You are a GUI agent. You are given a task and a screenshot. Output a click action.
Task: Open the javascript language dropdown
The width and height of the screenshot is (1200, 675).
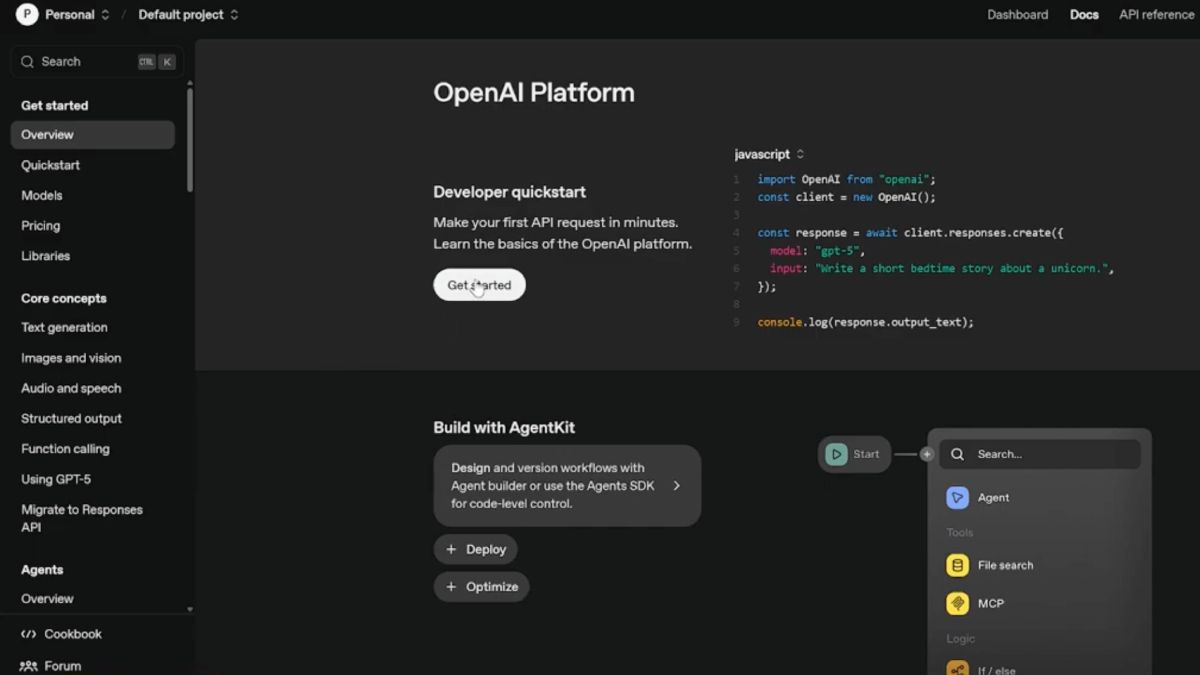pyautogui.click(x=769, y=154)
